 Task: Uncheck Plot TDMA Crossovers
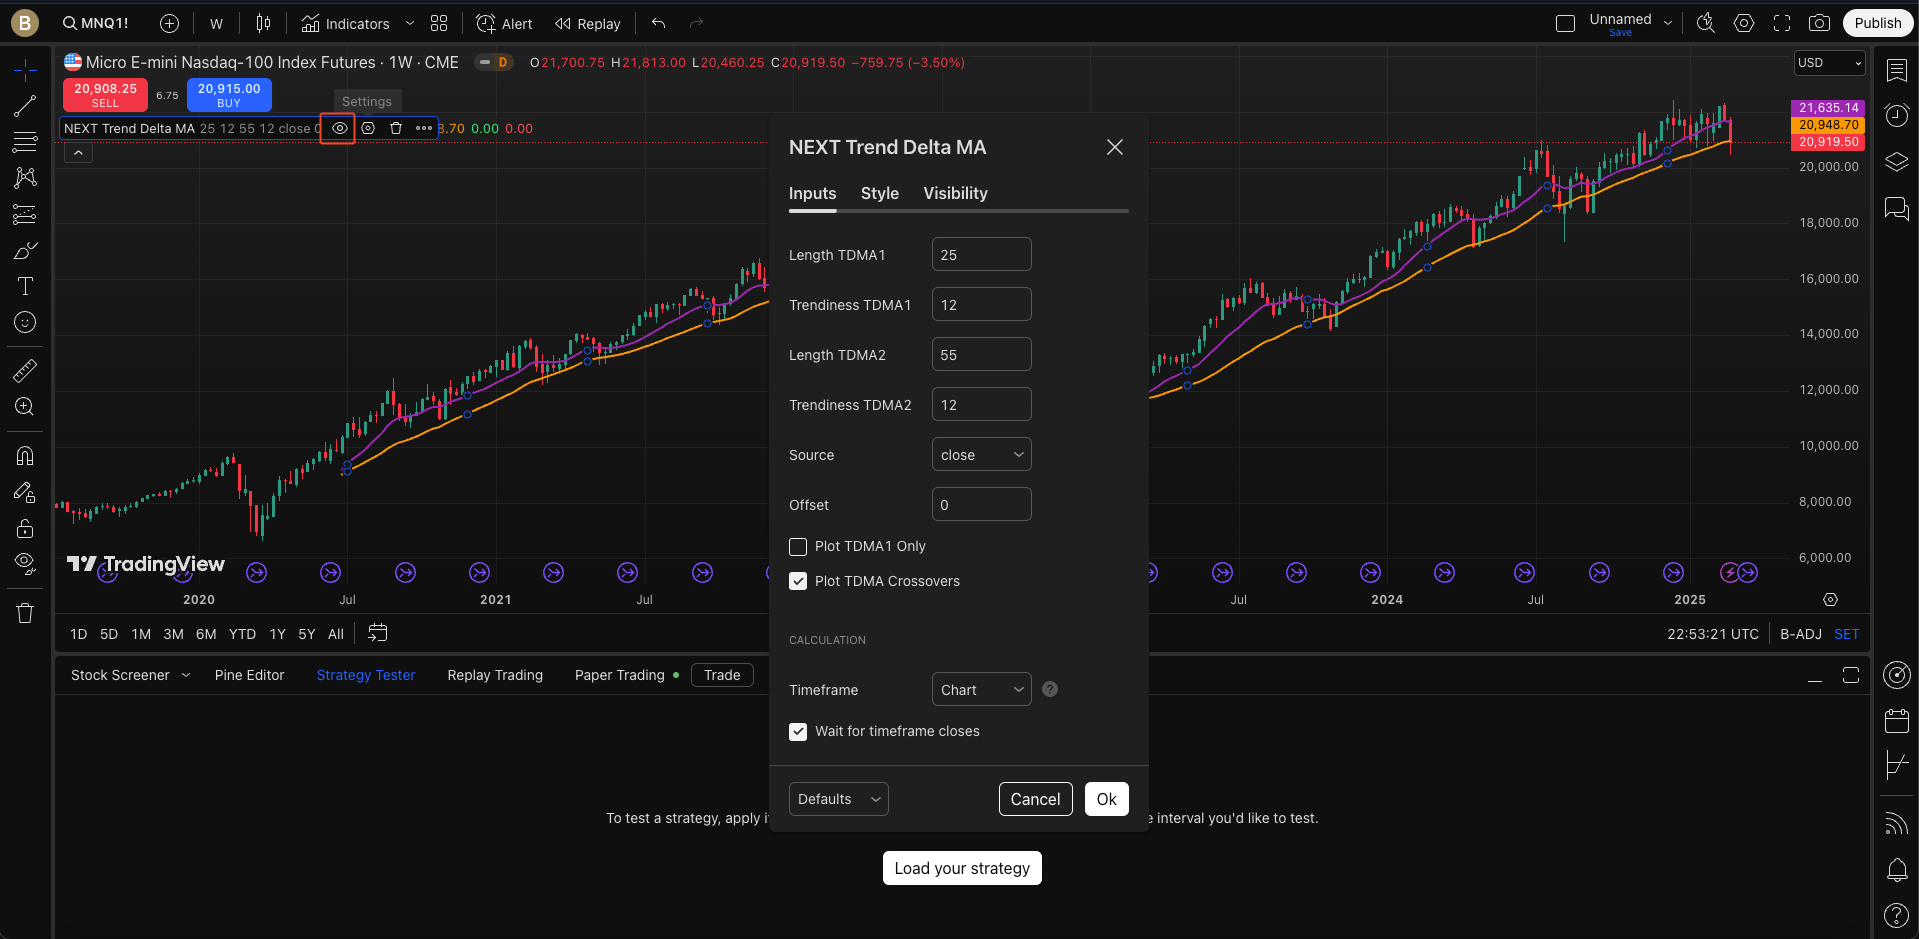pyautogui.click(x=798, y=581)
